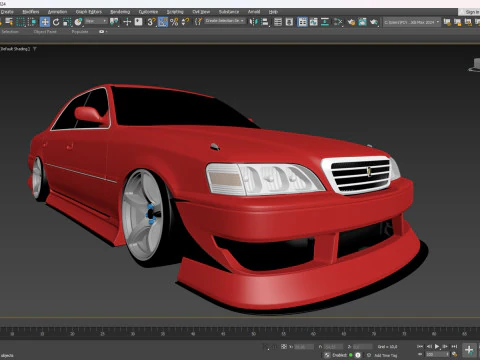
Task: Open the Substance menu
Action: click(x=229, y=12)
